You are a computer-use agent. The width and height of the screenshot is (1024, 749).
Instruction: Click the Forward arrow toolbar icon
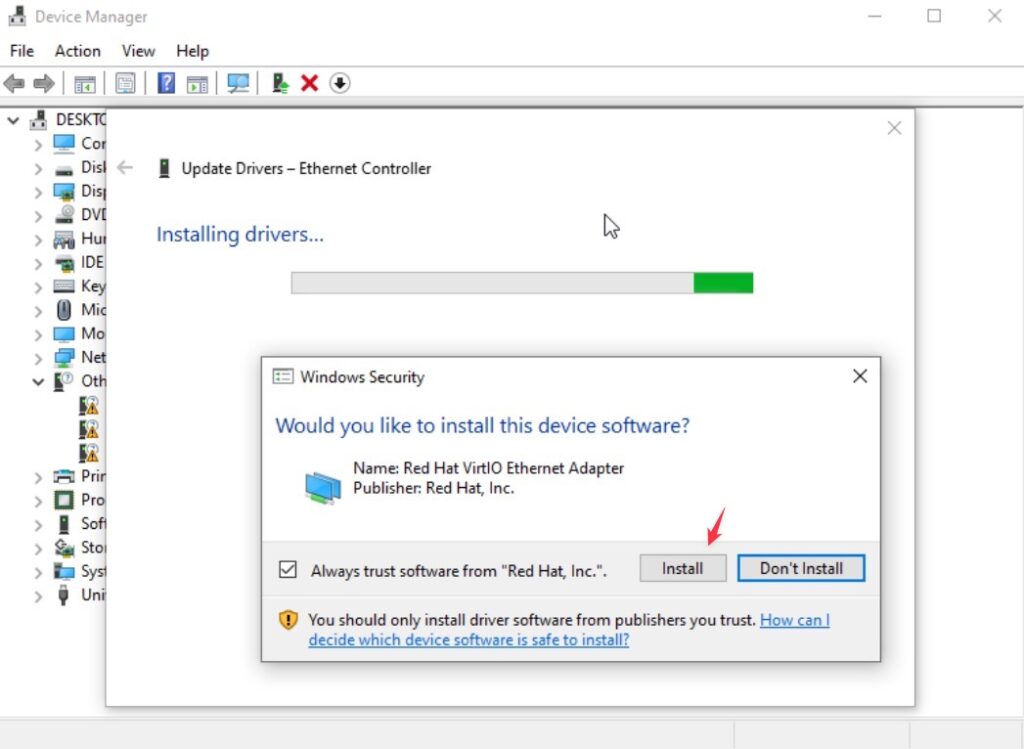click(44, 83)
